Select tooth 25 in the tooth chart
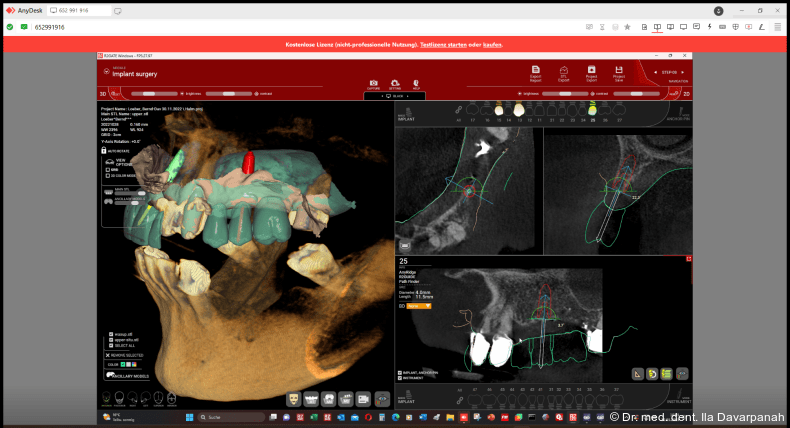This screenshot has width=790, height=428. pos(592,108)
